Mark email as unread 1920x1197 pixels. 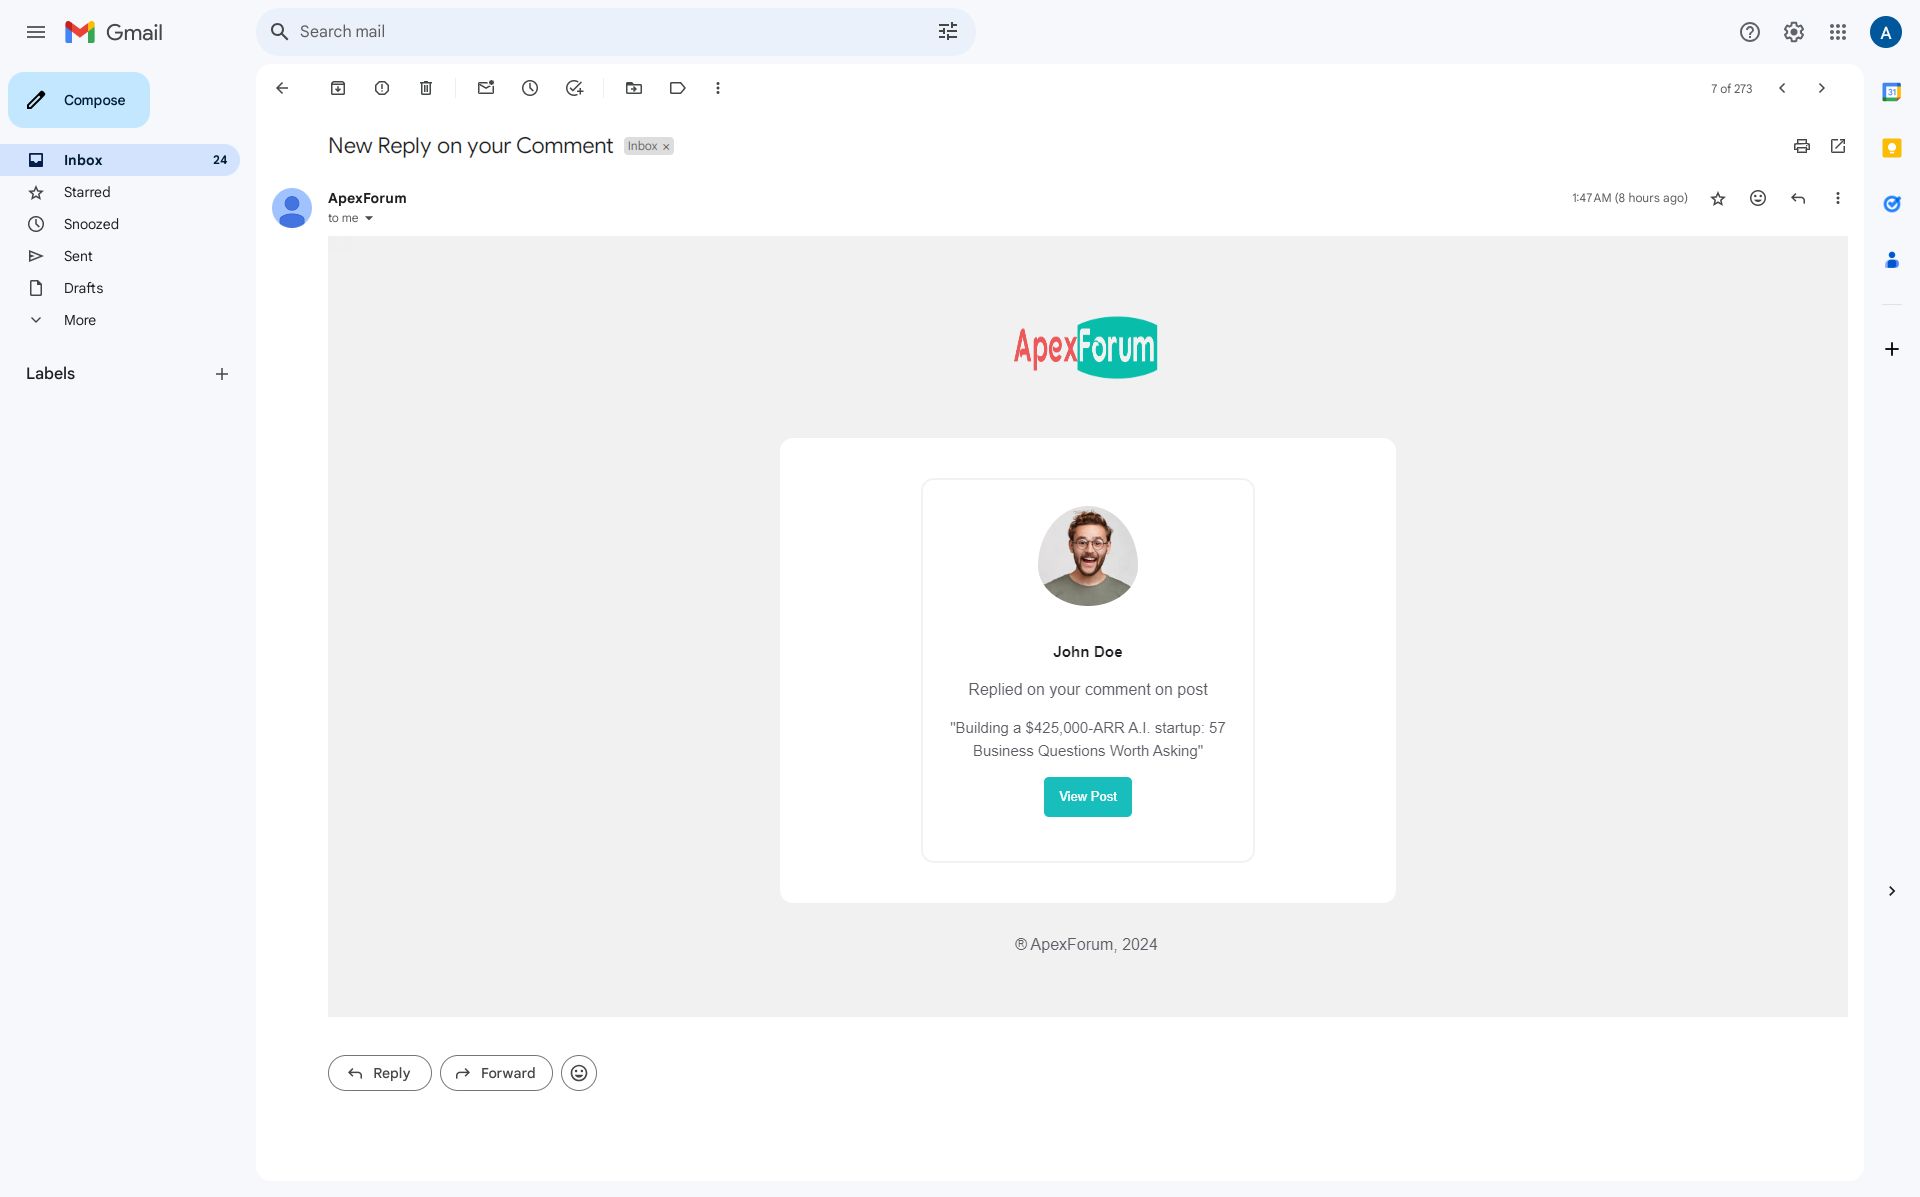[486, 88]
